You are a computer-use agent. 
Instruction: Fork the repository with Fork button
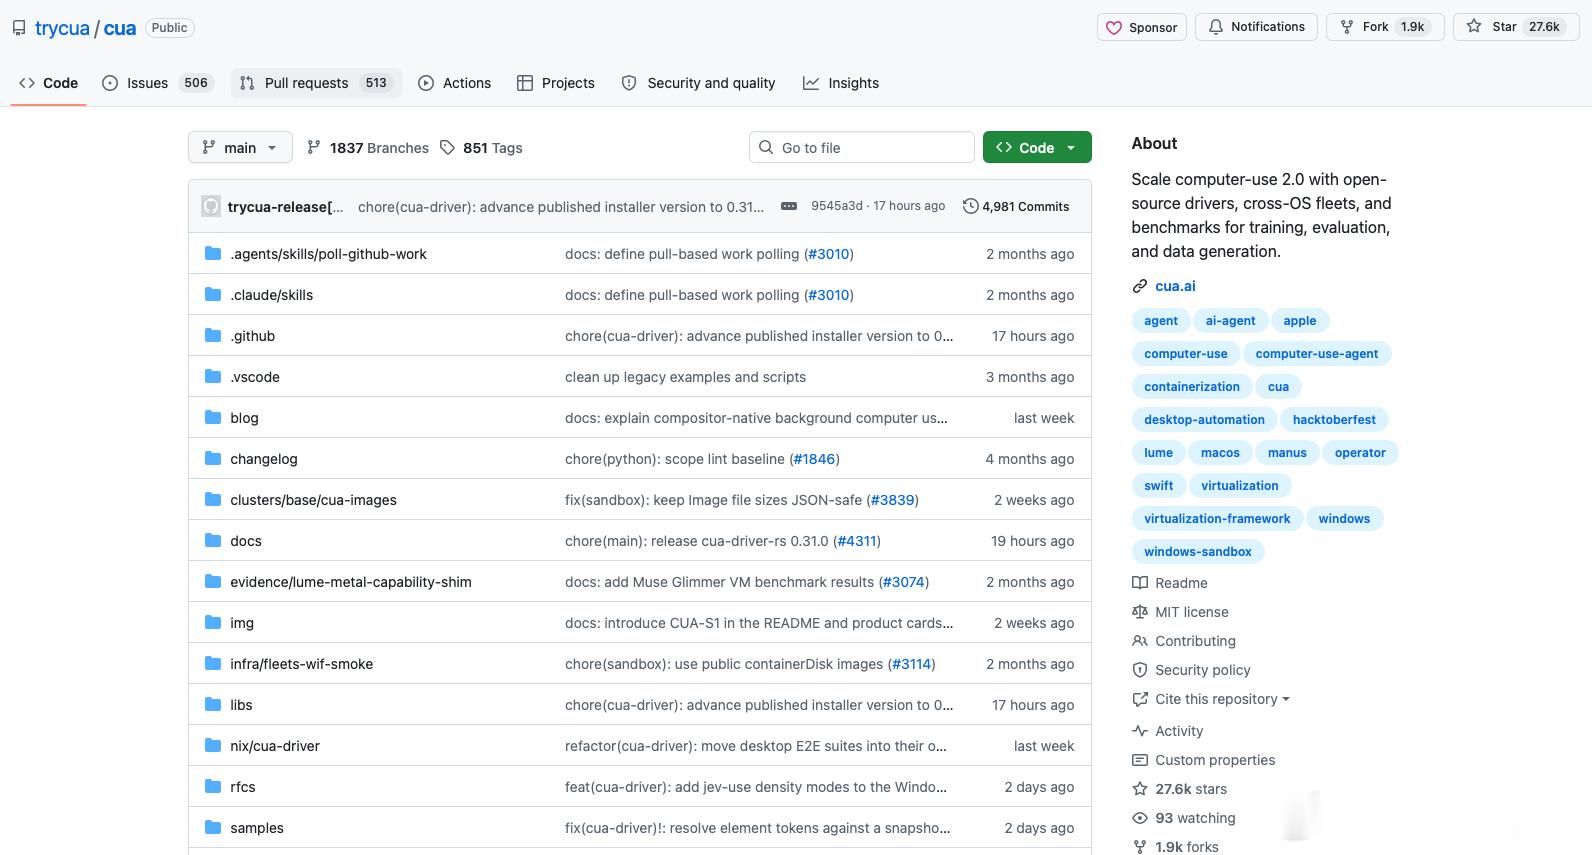(x=1385, y=27)
